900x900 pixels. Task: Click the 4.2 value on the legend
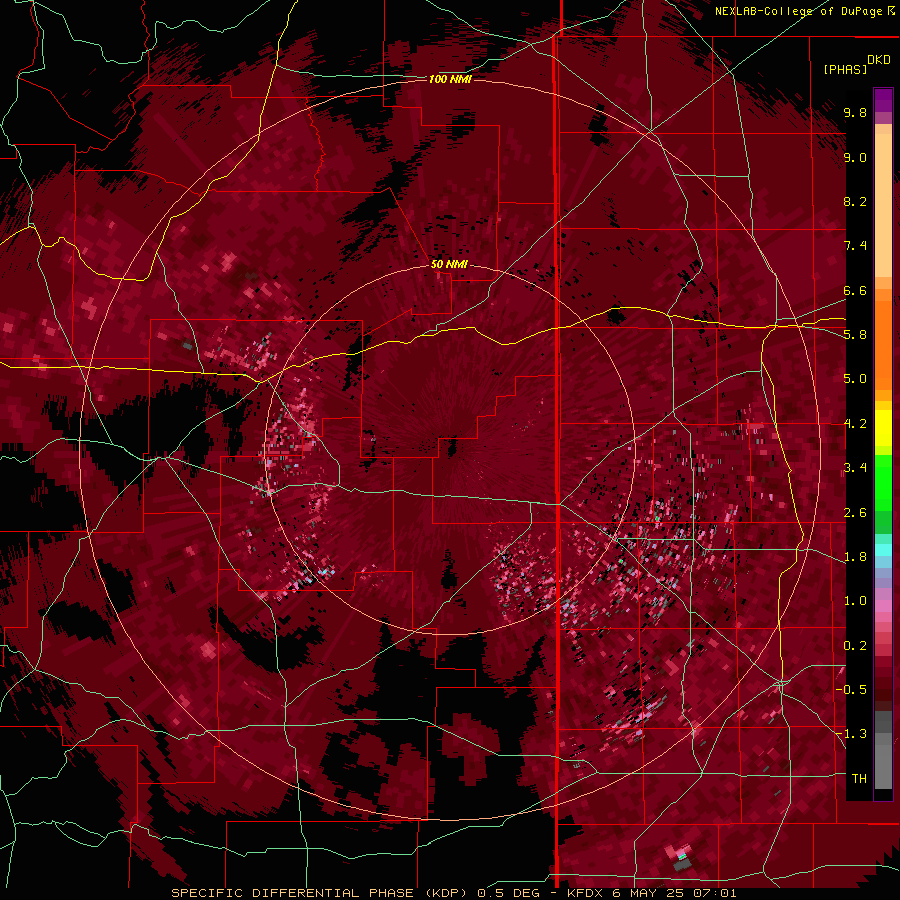tap(855, 424)
